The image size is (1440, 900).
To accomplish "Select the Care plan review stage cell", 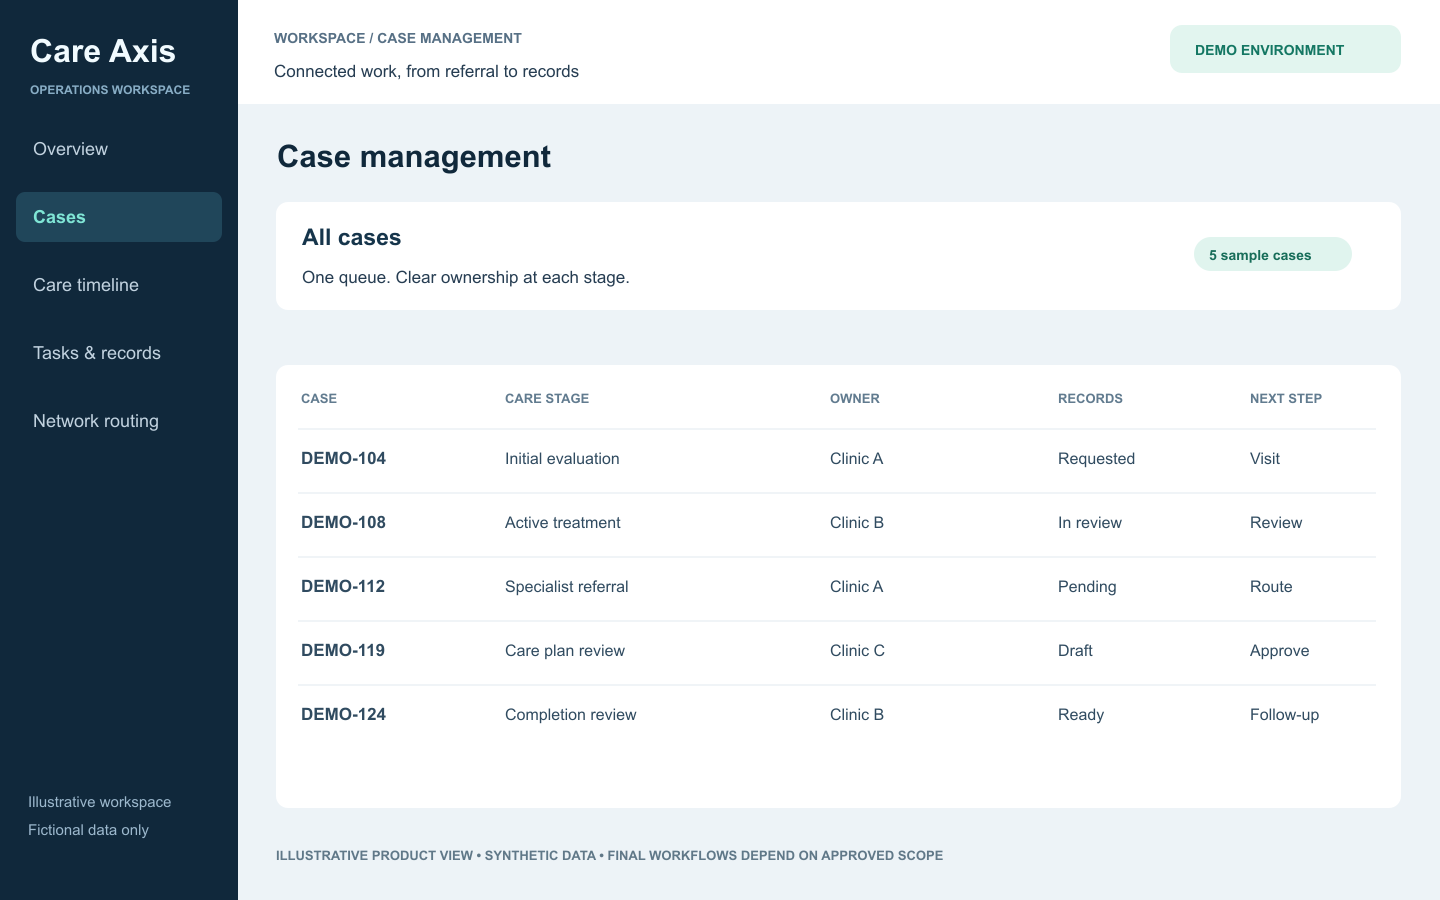I will (565, 650).
